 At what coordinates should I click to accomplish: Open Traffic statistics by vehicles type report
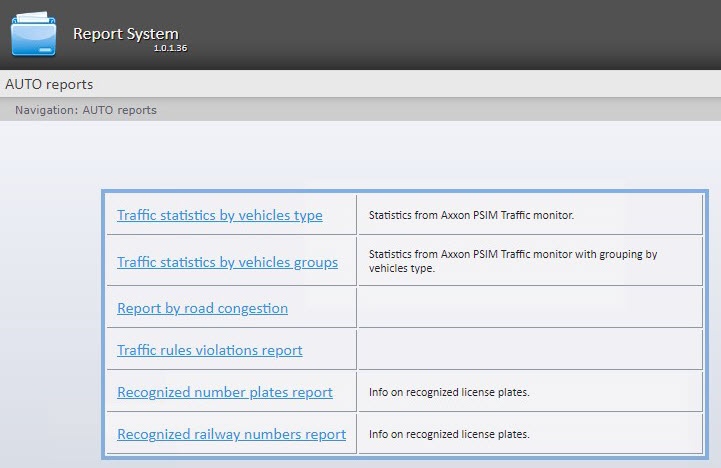point(219,215)
